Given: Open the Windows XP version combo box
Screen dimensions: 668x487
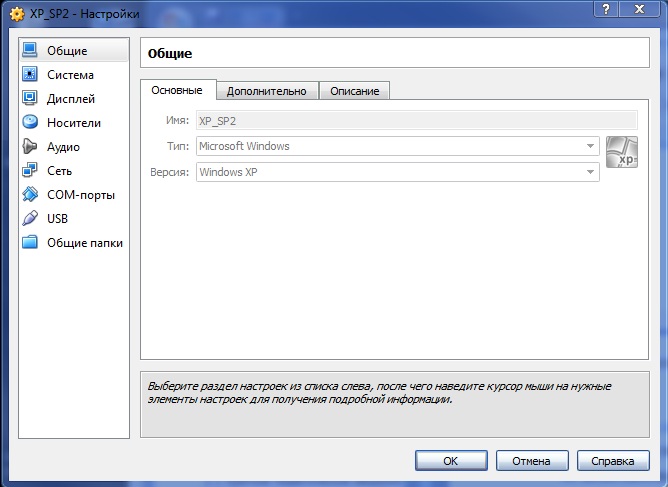Looking at the screenshot, I should 397,172.
